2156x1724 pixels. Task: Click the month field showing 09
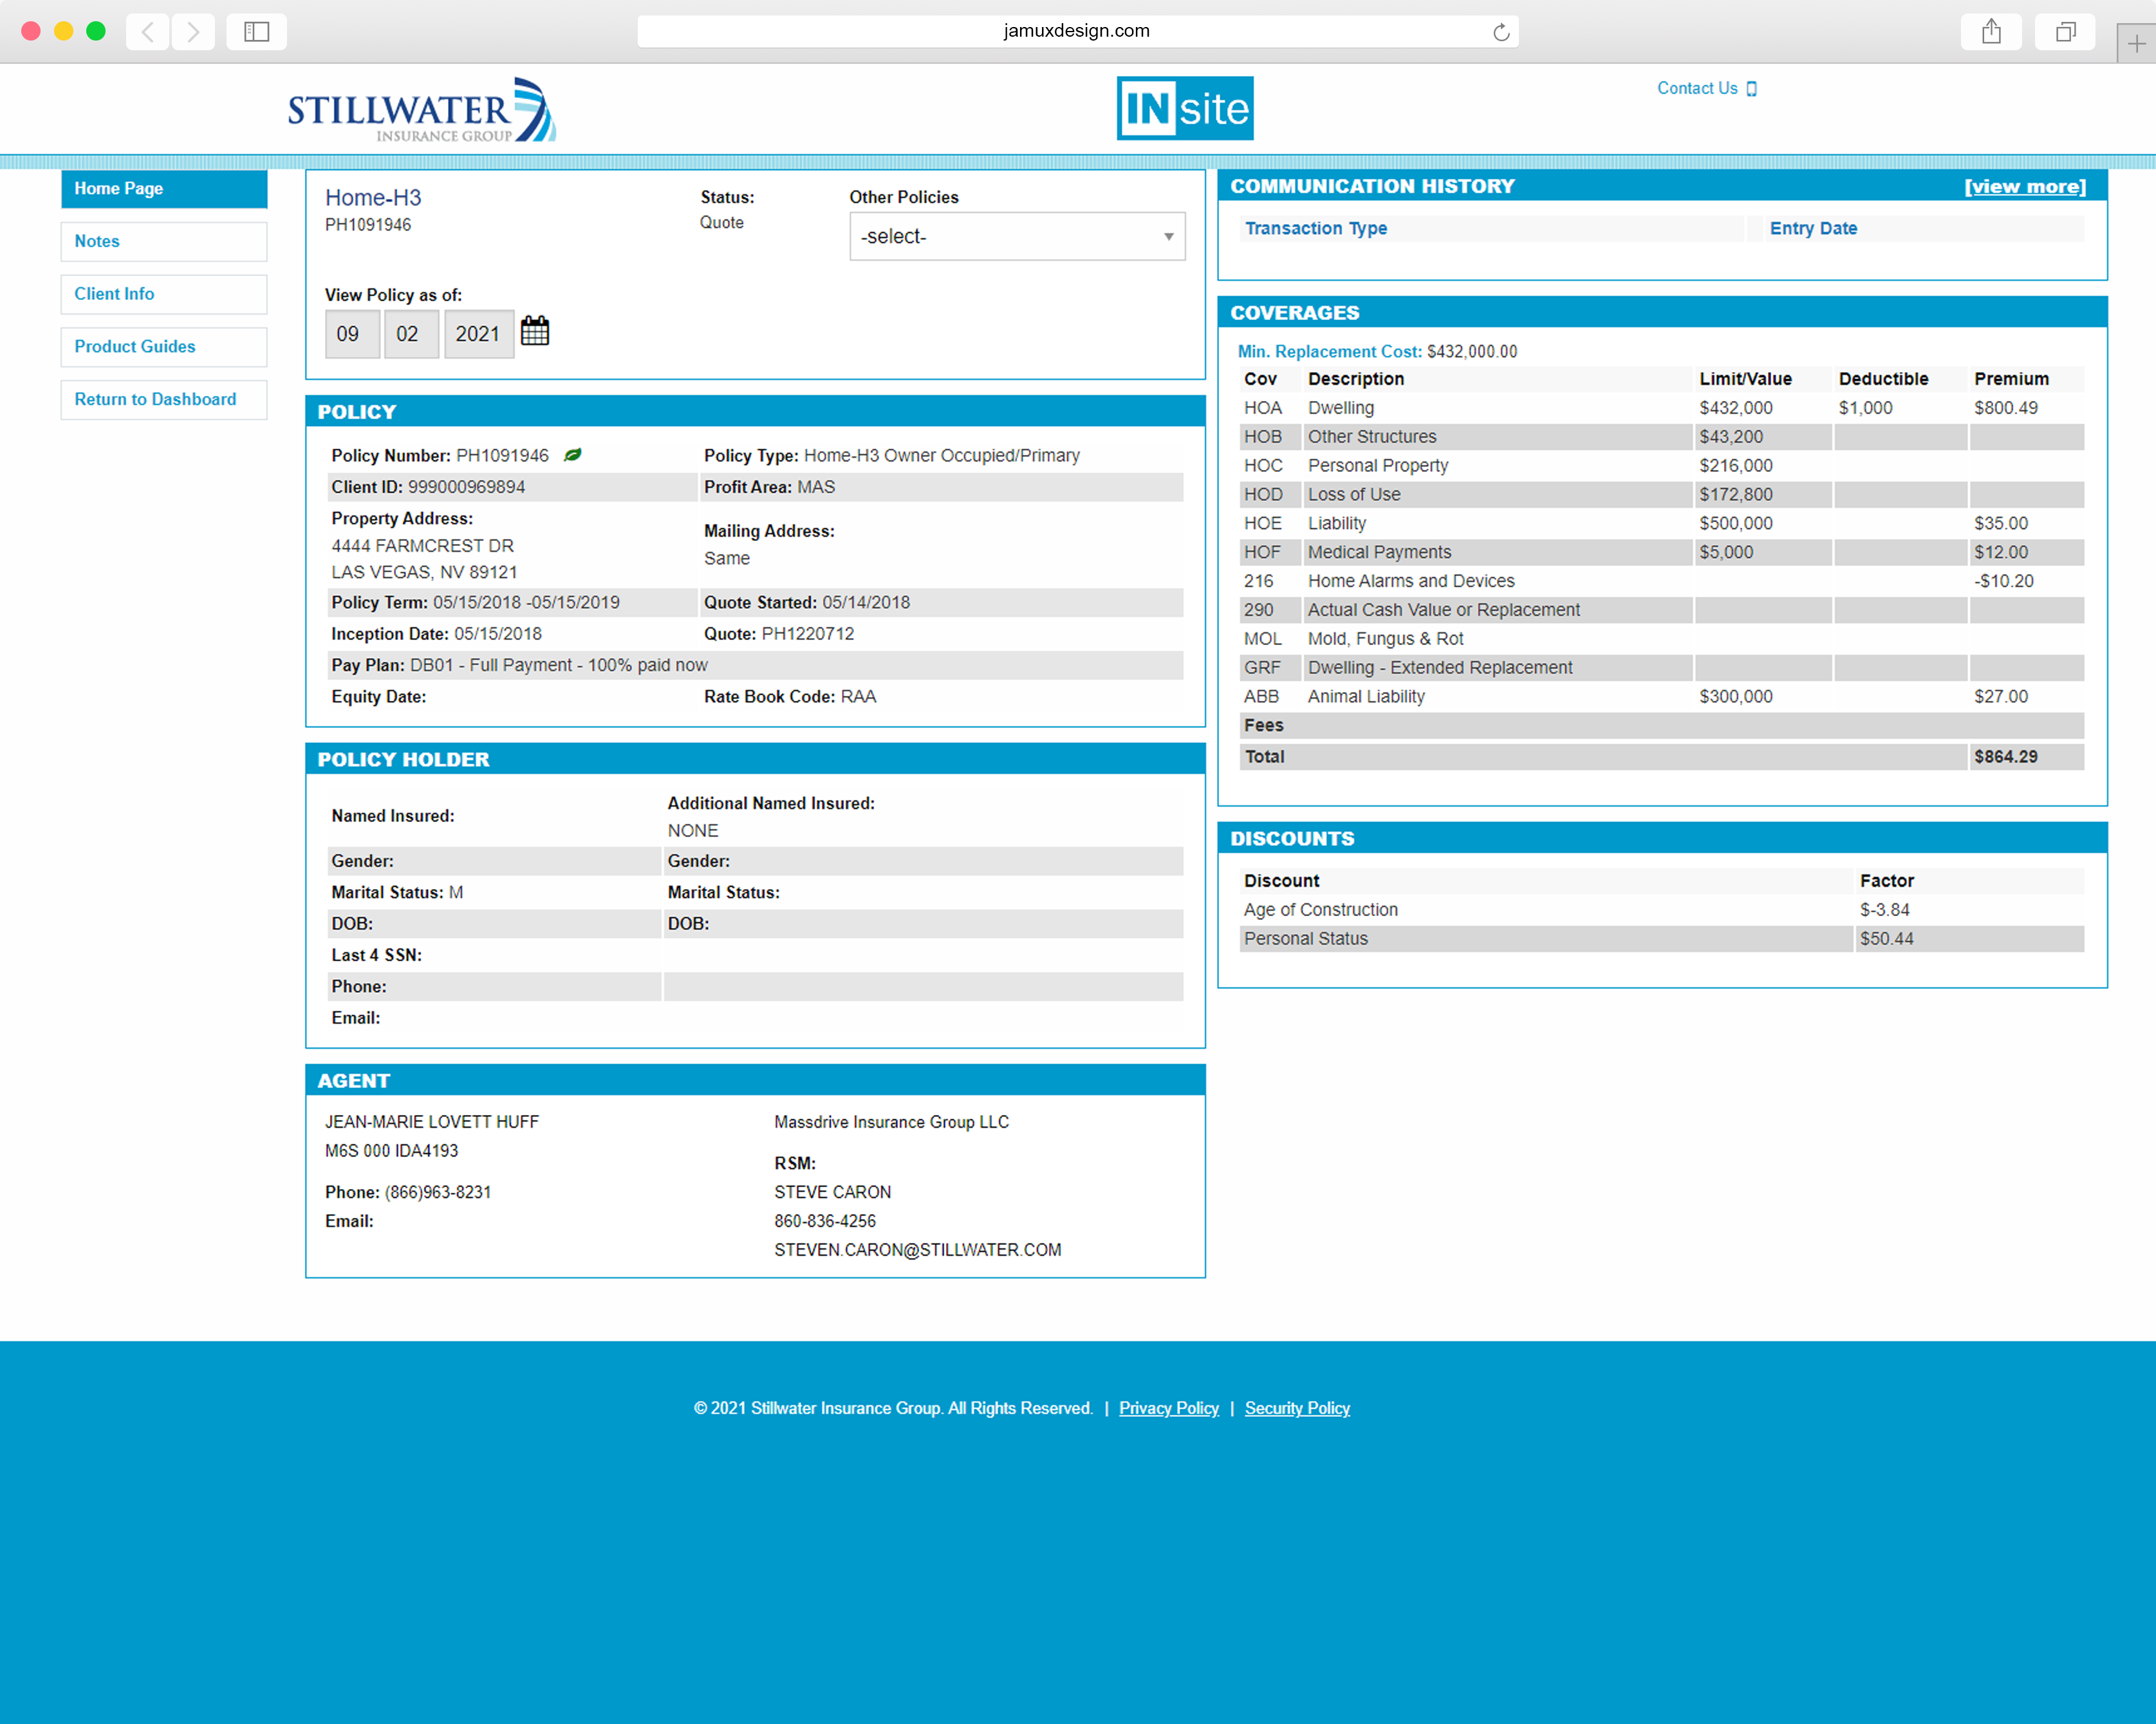(x=352, y=334)
